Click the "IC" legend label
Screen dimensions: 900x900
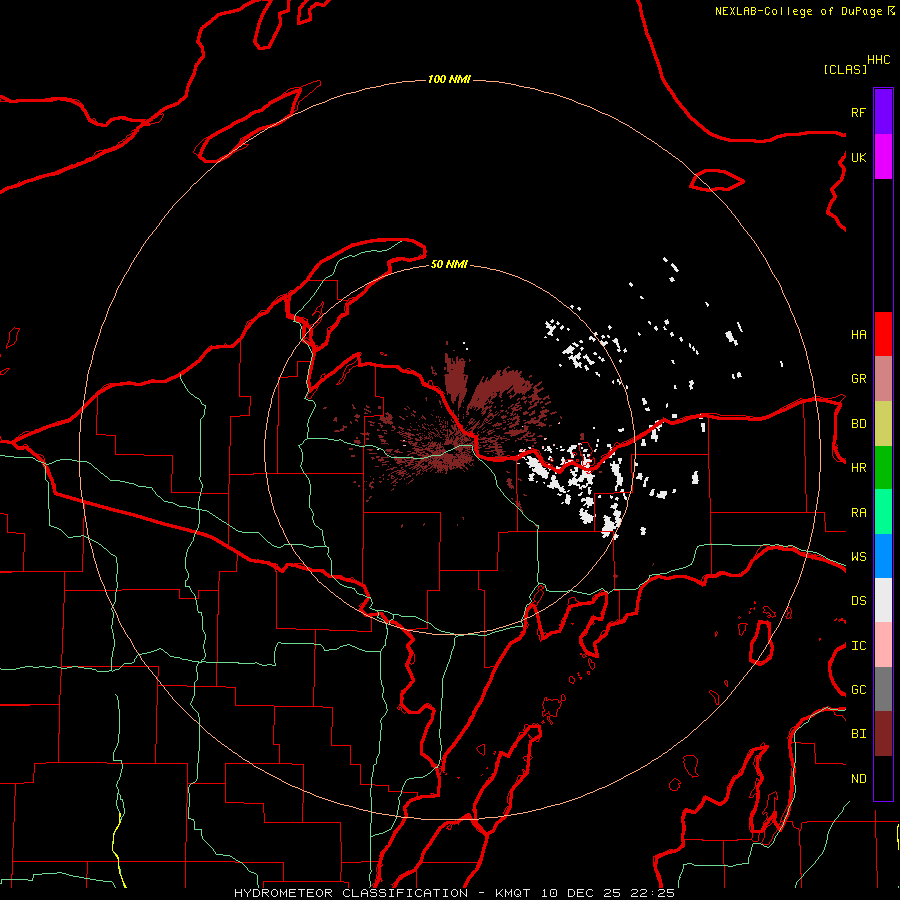[x=858, y=646]
